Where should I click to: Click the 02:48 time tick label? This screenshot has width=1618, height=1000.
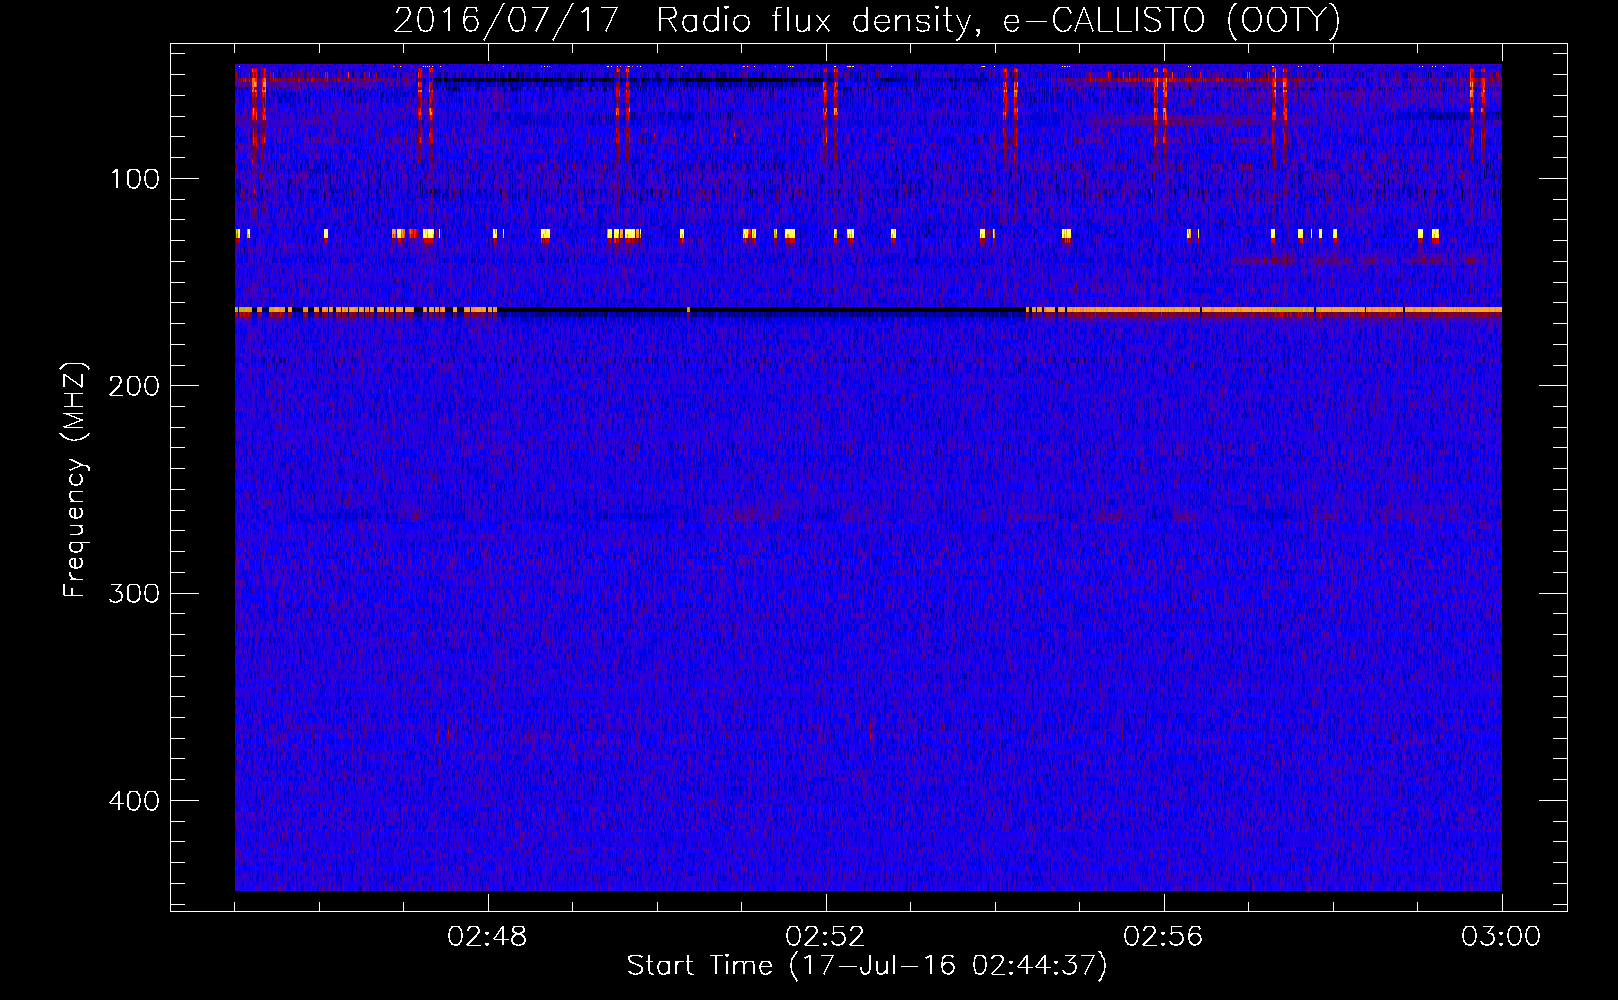487,937
